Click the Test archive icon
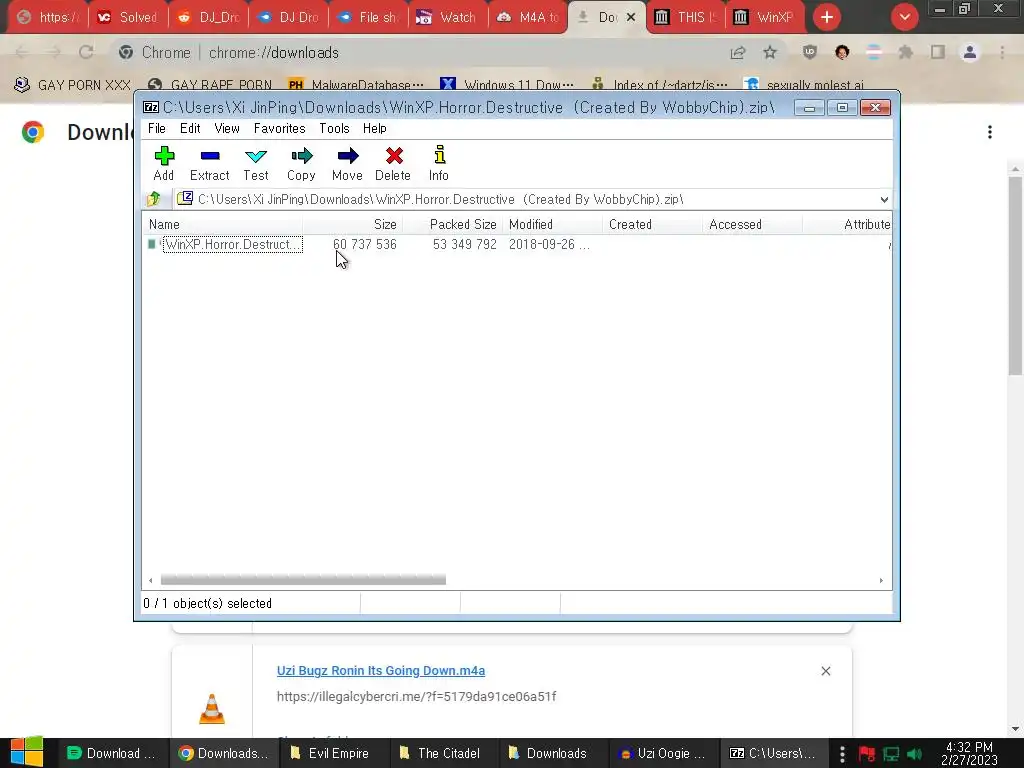 pos(255,156)
